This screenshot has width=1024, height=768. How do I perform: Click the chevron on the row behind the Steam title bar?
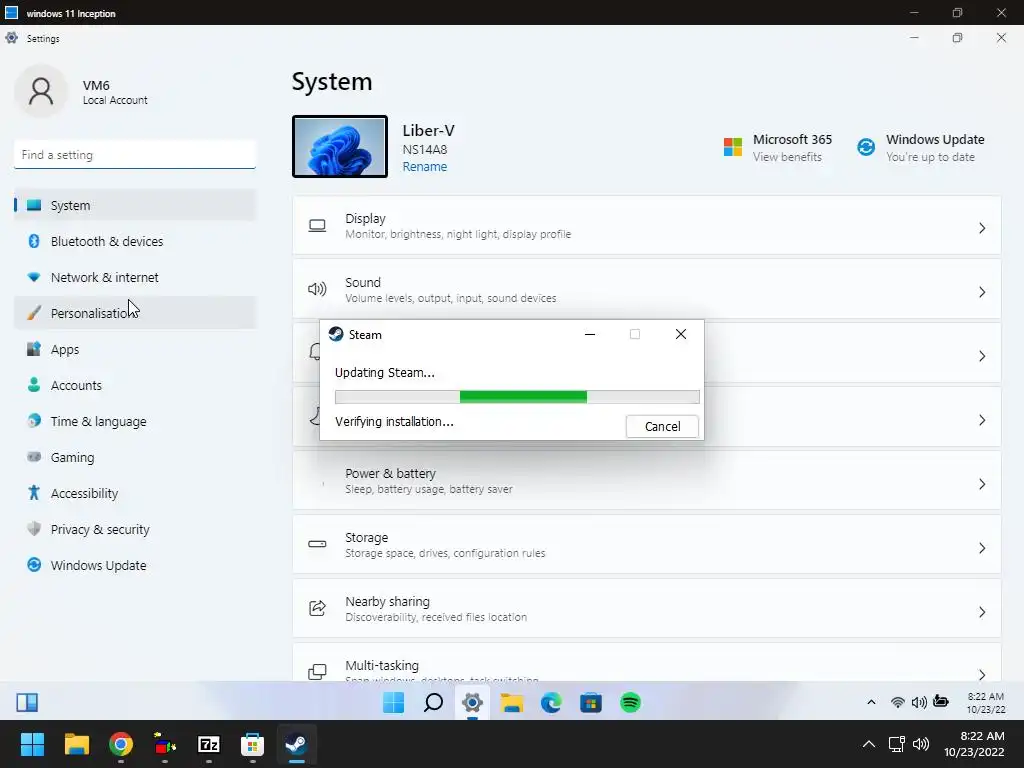982,356
